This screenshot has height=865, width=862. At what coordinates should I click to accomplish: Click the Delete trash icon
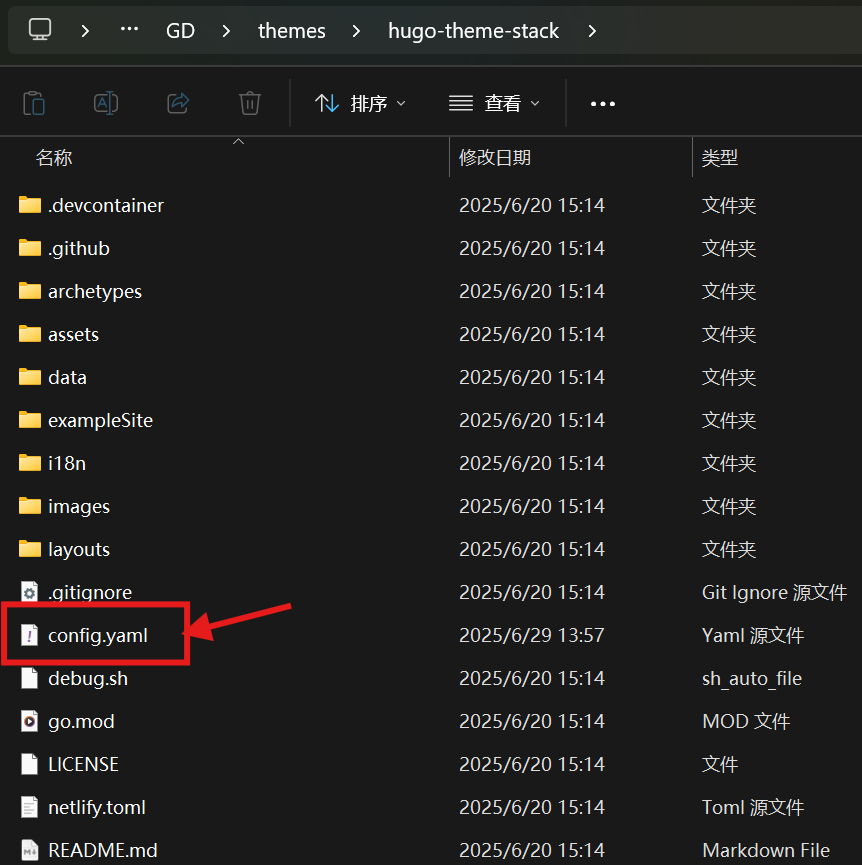click(x=249, y=103)
